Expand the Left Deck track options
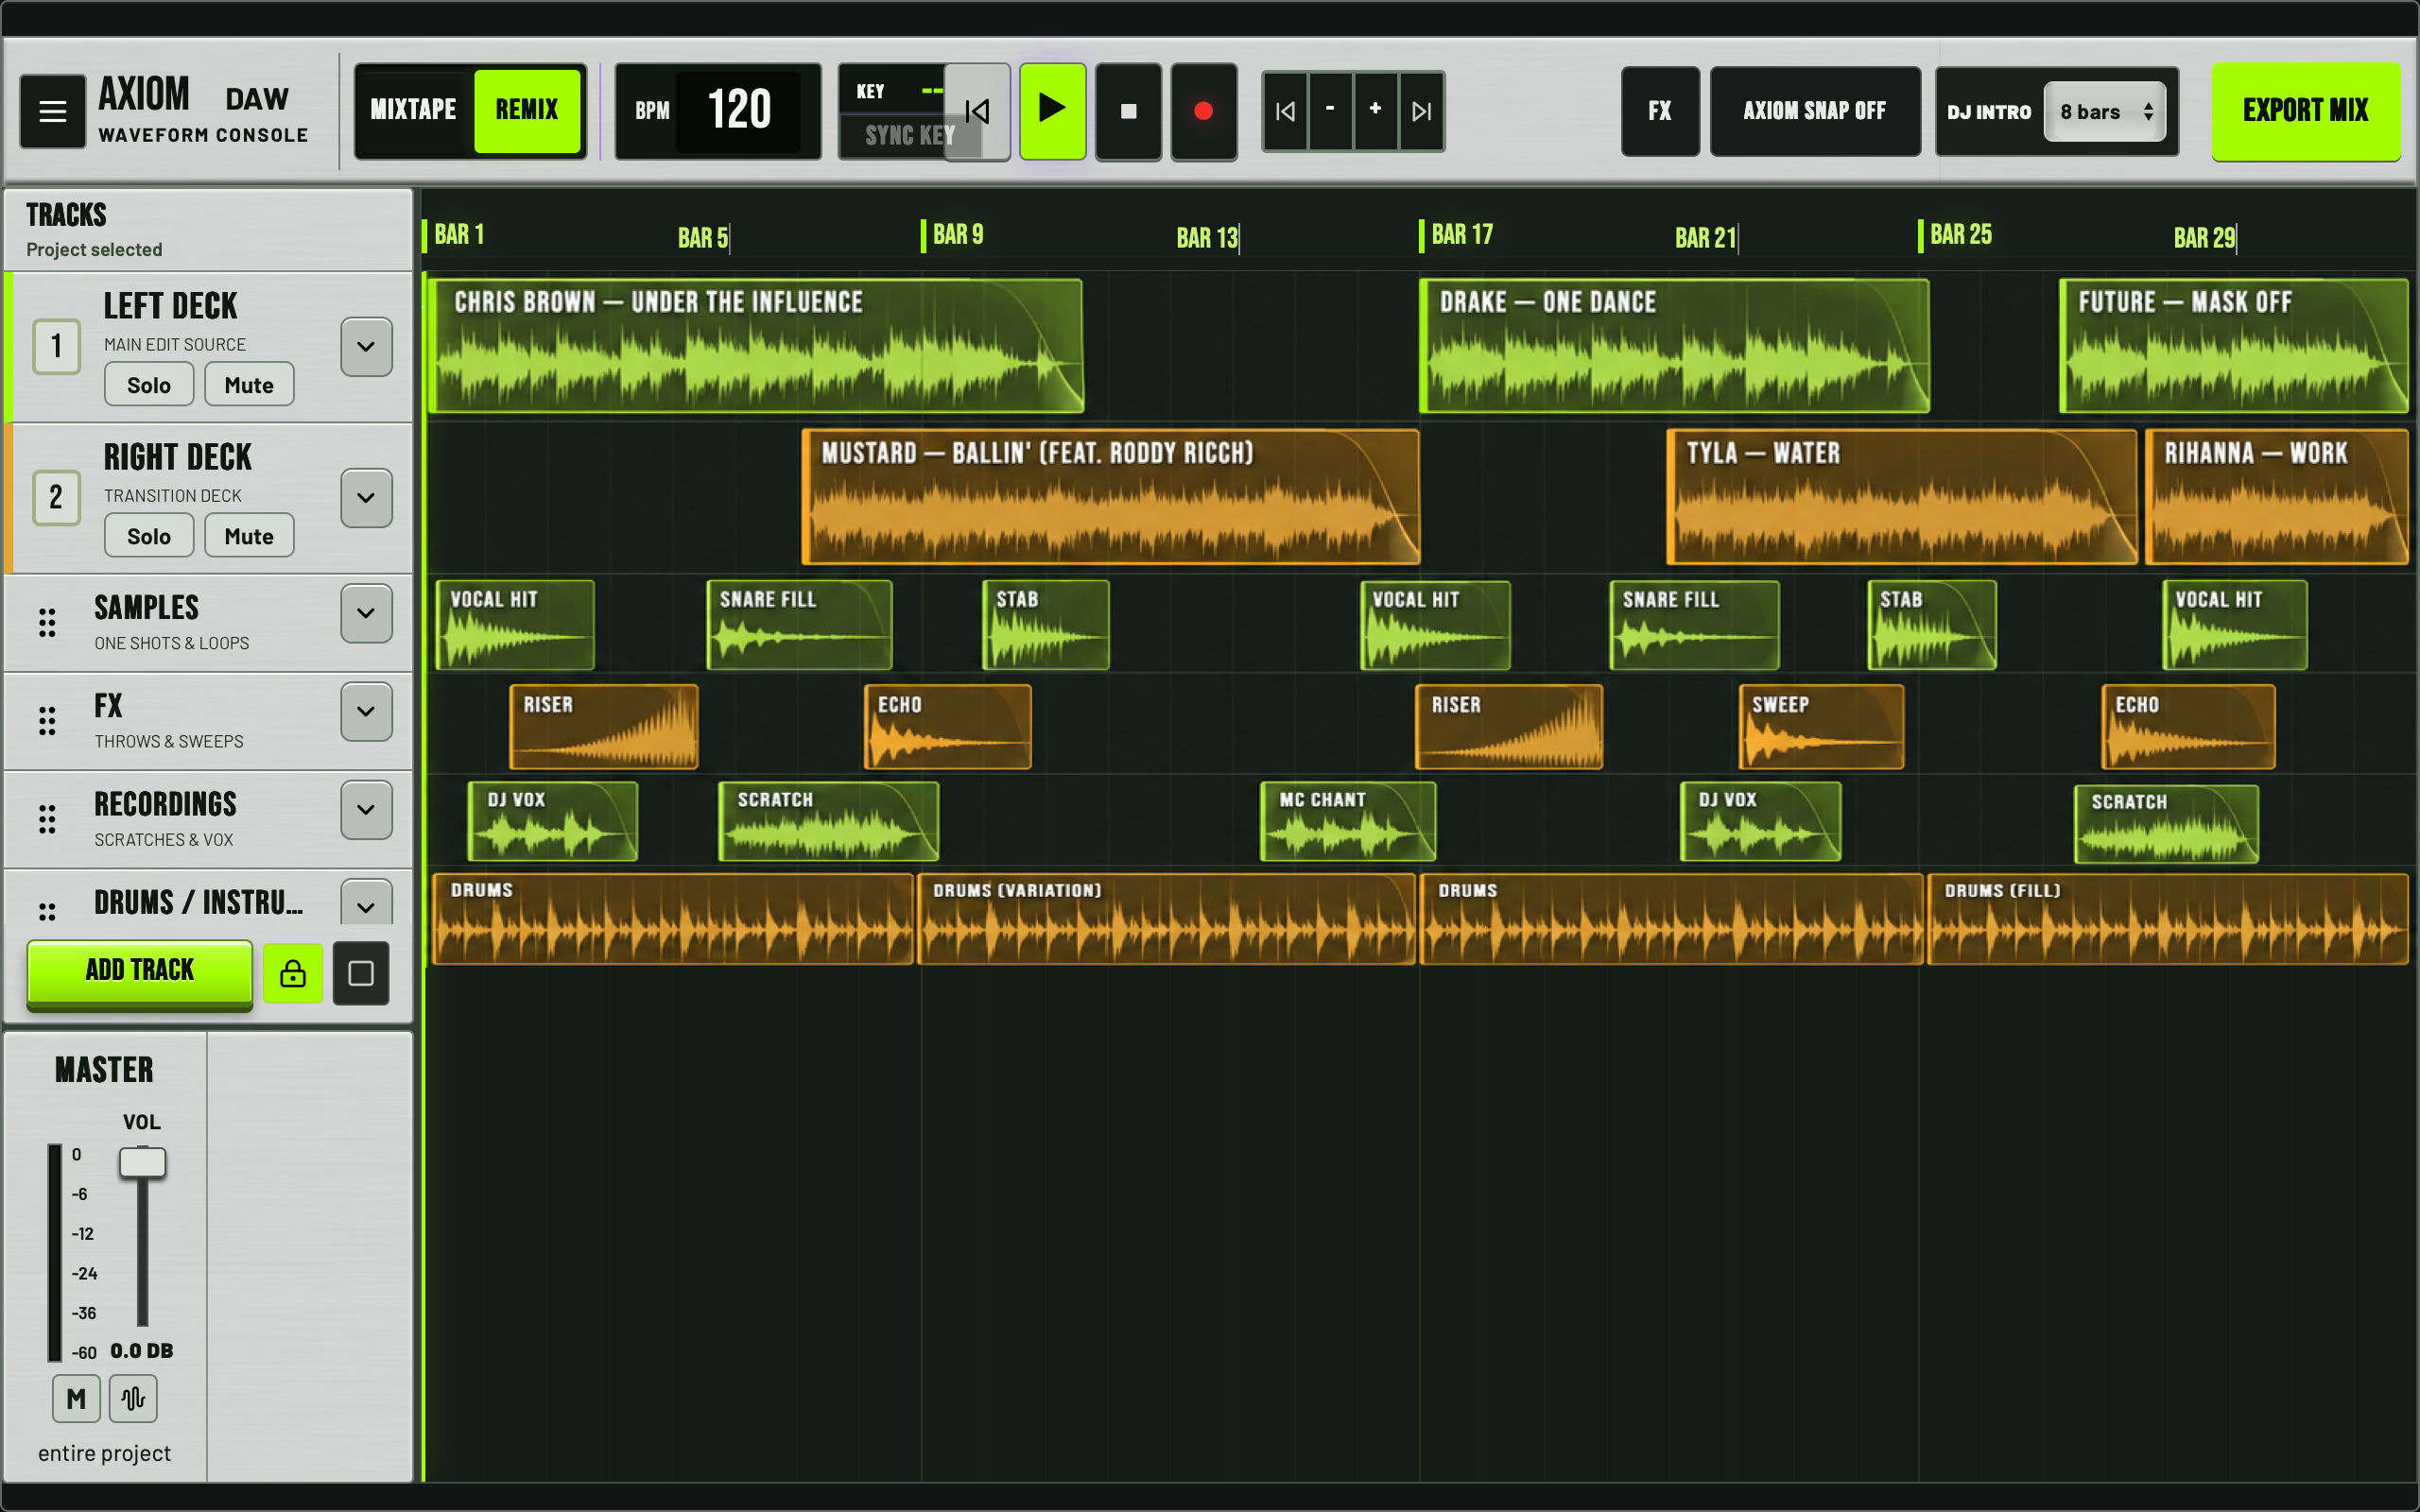Screen dimensions: 2420x1512 (x=366, y=347)
